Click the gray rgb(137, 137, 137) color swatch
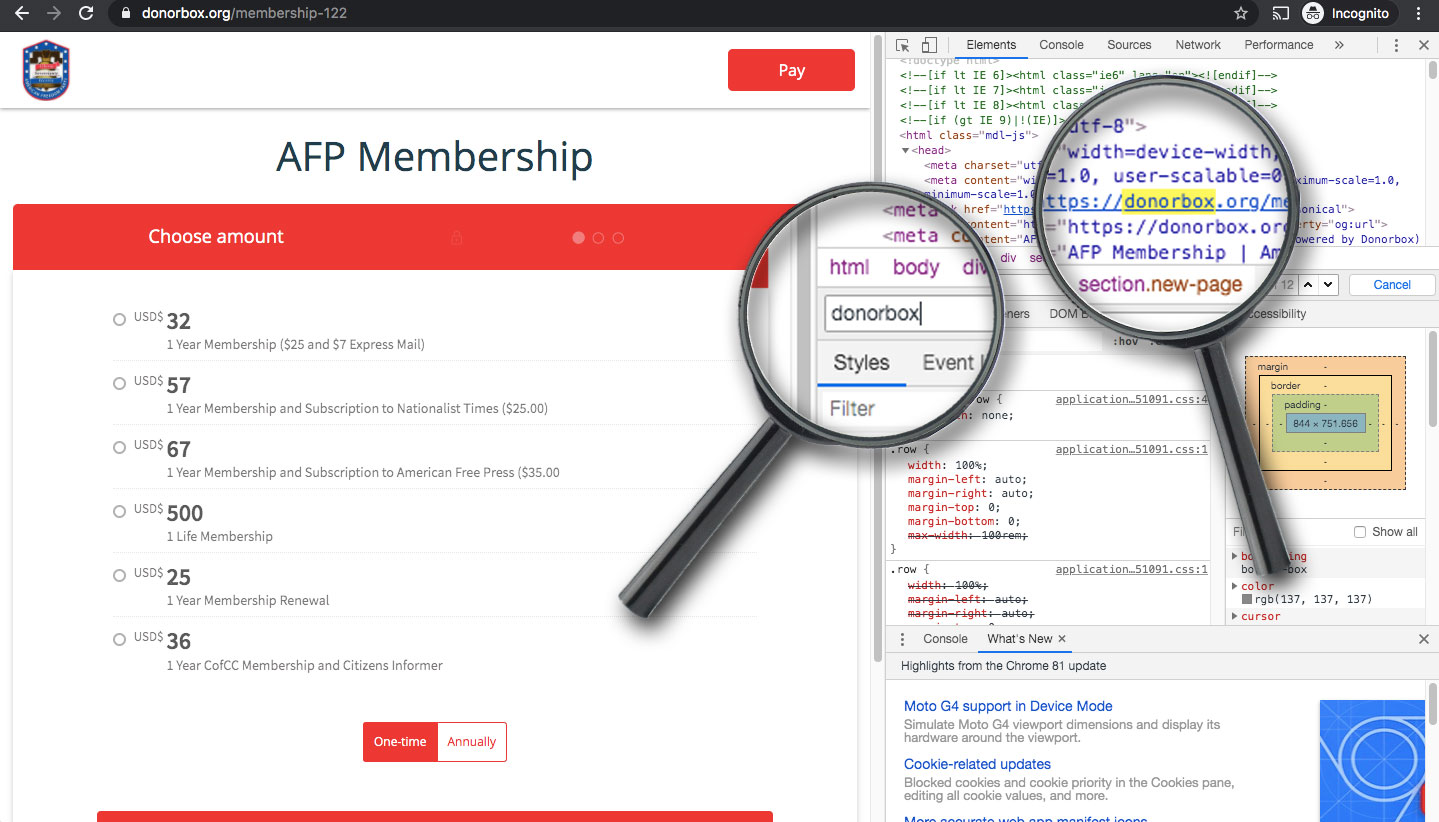 1247,599
